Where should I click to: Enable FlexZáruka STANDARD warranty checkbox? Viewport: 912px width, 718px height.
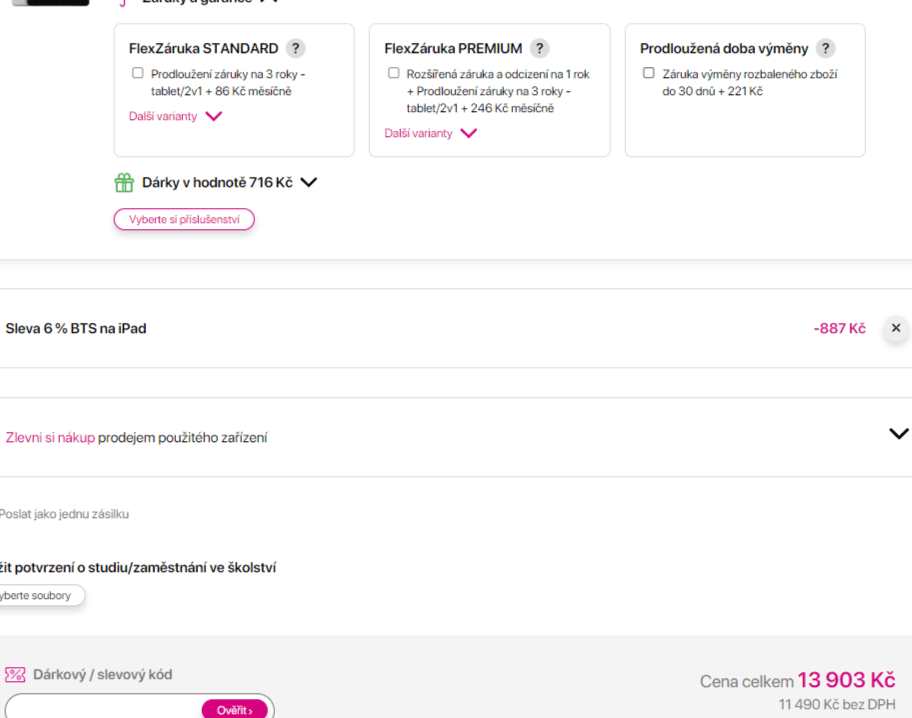pyautogui.click(x=137, y=73)
